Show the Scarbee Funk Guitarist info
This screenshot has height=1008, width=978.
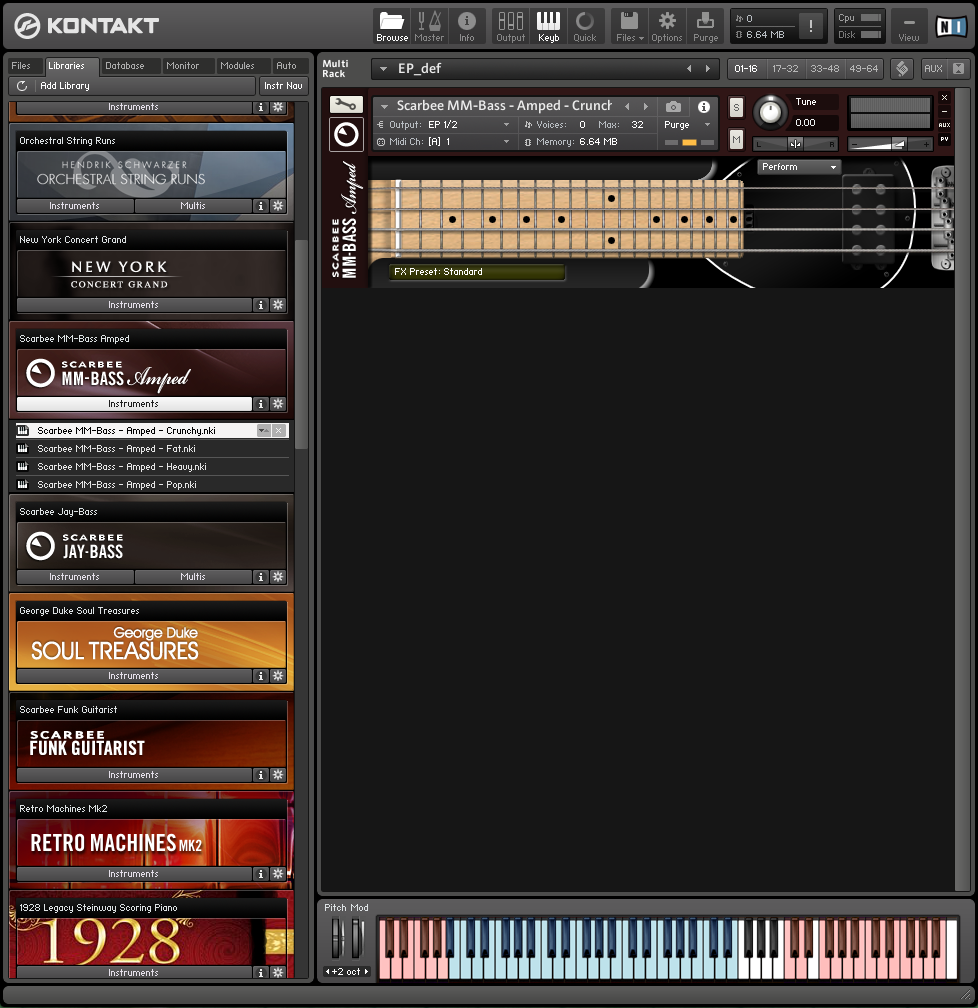[x=260, y=775]
